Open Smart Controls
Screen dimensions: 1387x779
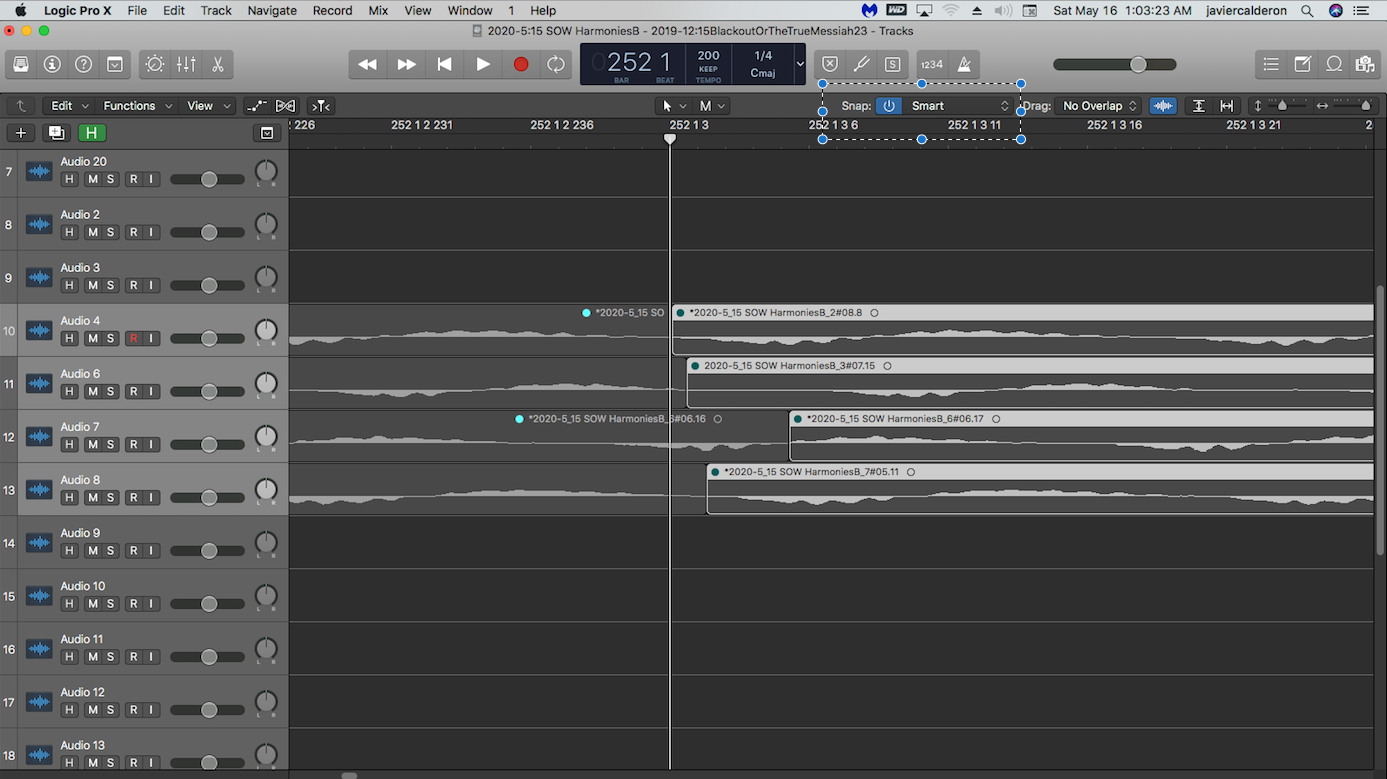pyautogui.click(x=155, y=64)
